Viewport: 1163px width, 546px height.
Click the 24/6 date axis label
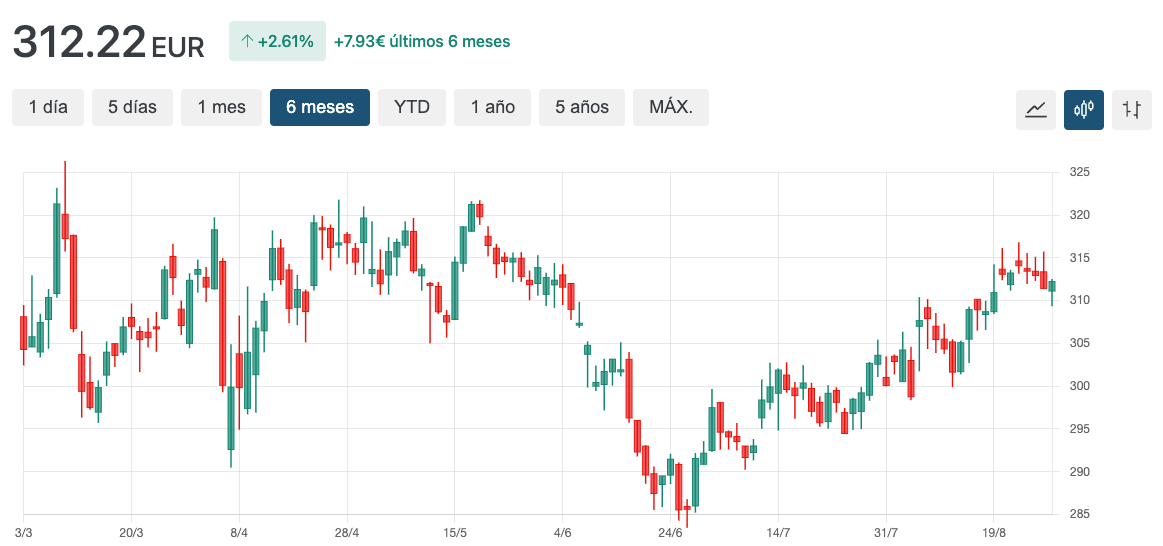[x=671, y=533]
